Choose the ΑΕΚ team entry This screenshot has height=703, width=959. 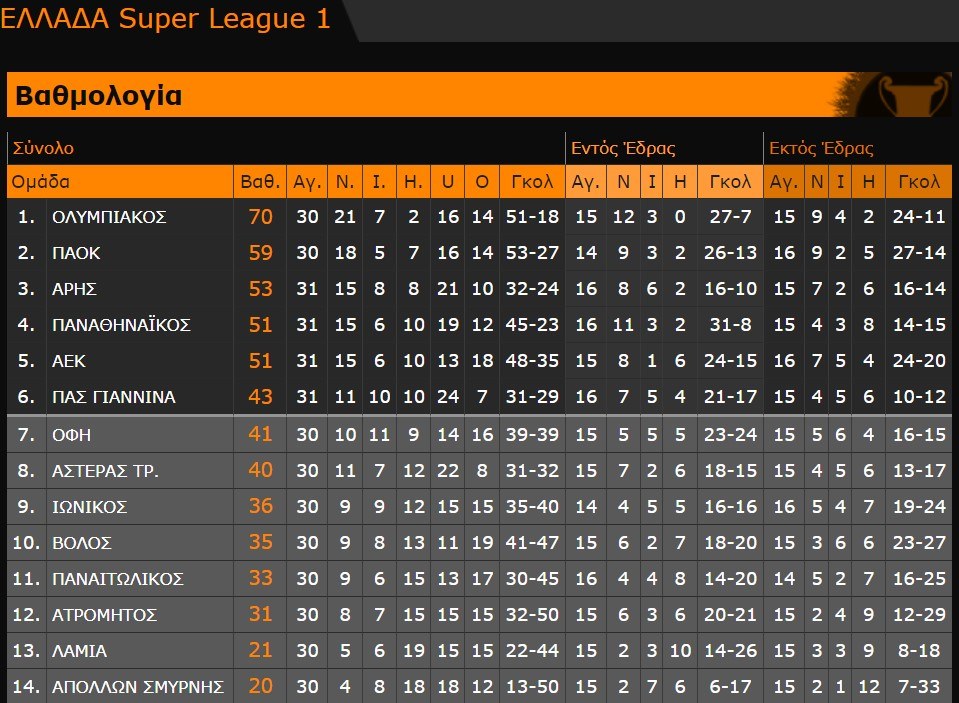[70, 361]
